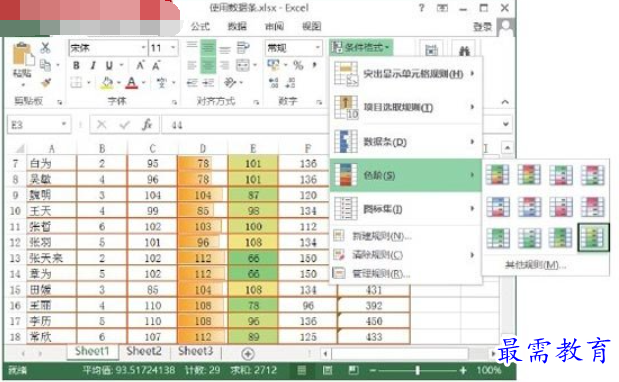
Task: Click the text orientation icon
Action: point(230,82)
